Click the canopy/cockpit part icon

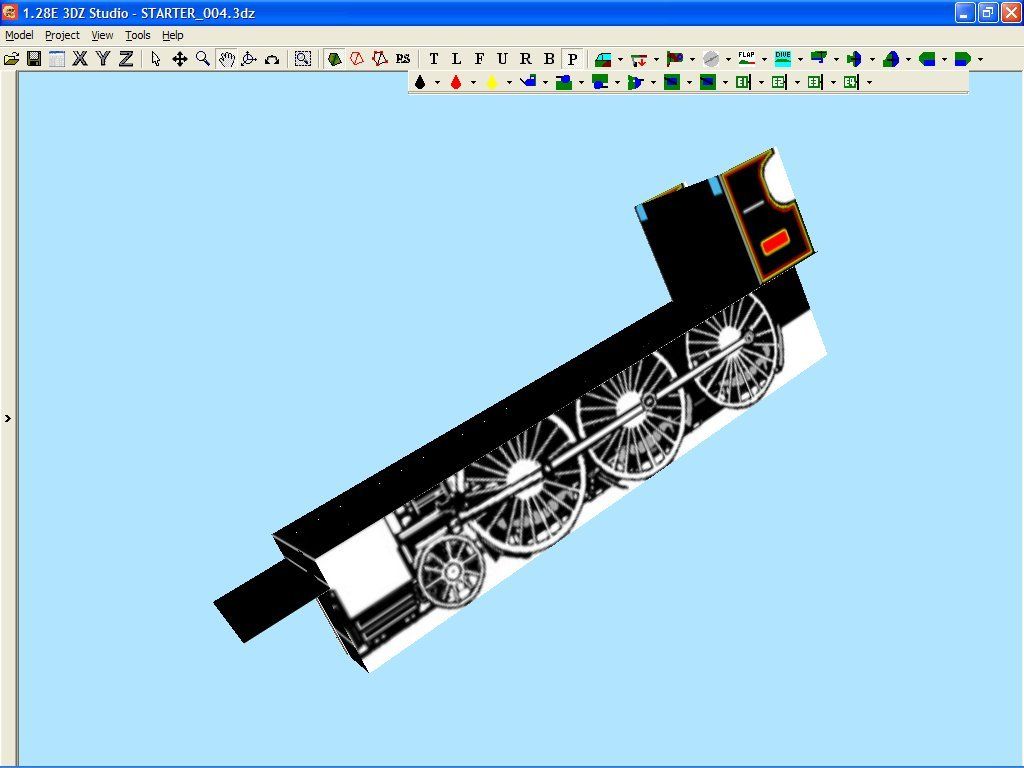[603, 59]
